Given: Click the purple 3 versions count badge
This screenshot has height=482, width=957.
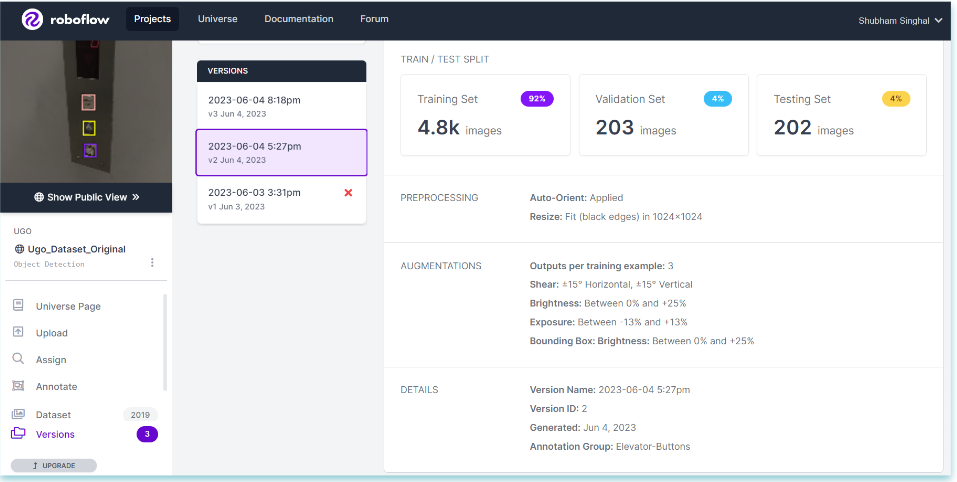Looking at the screenshot, I should tap(147, 434).
